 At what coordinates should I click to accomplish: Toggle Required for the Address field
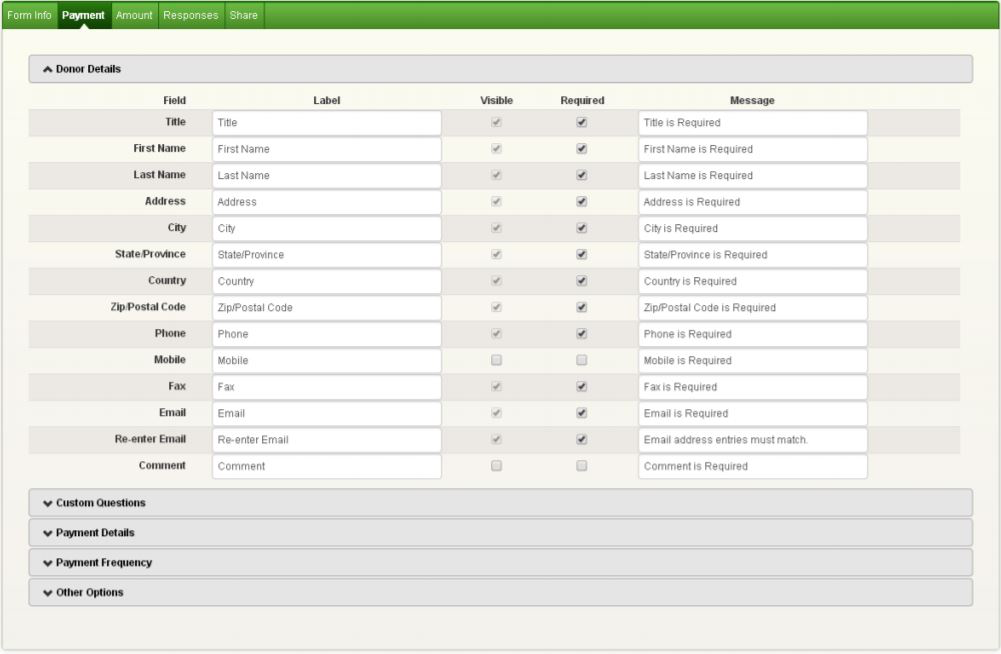click(x=582, y=202)
